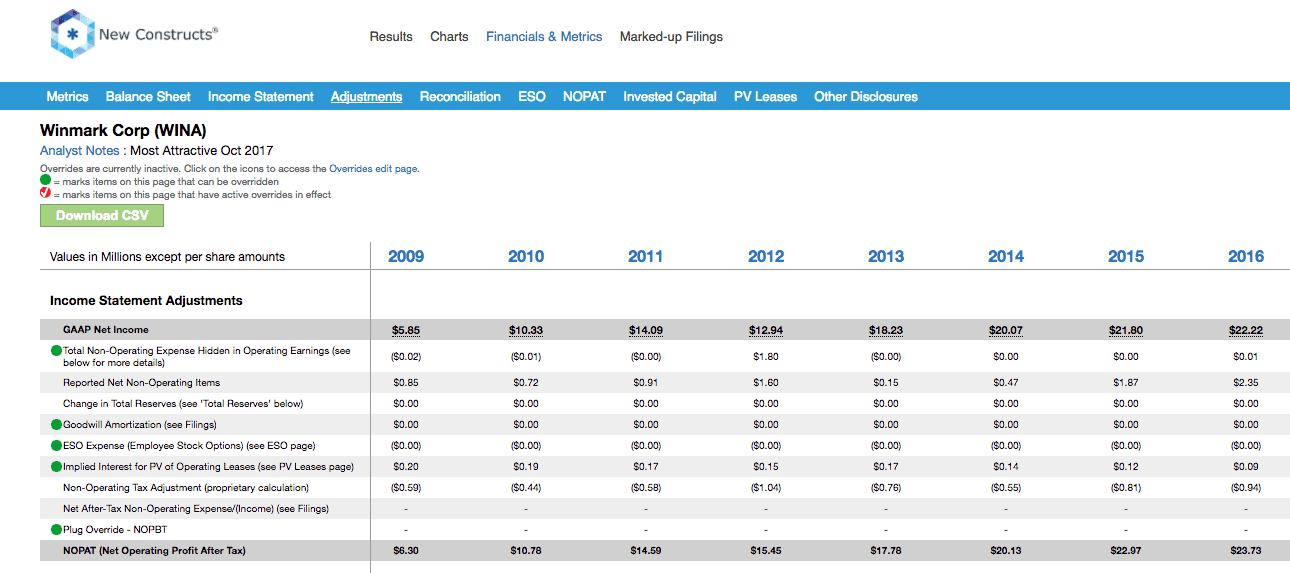The image size is (1290, 573).
Task: Click the New Constructs hexagon logo
Action: (72, 35)
